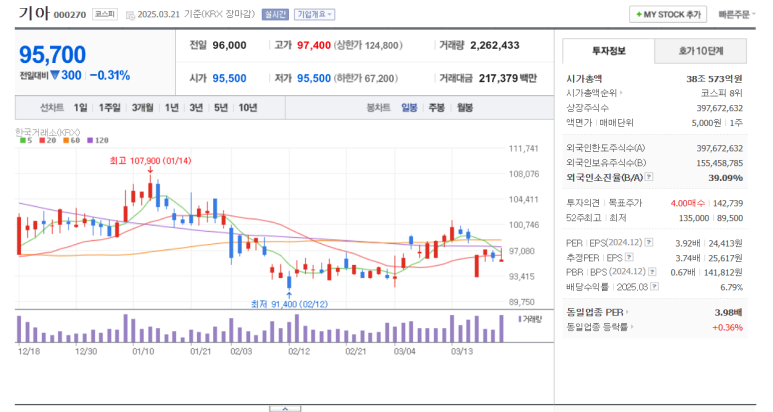Click the calendar icon beside the date

click(130, 15)
